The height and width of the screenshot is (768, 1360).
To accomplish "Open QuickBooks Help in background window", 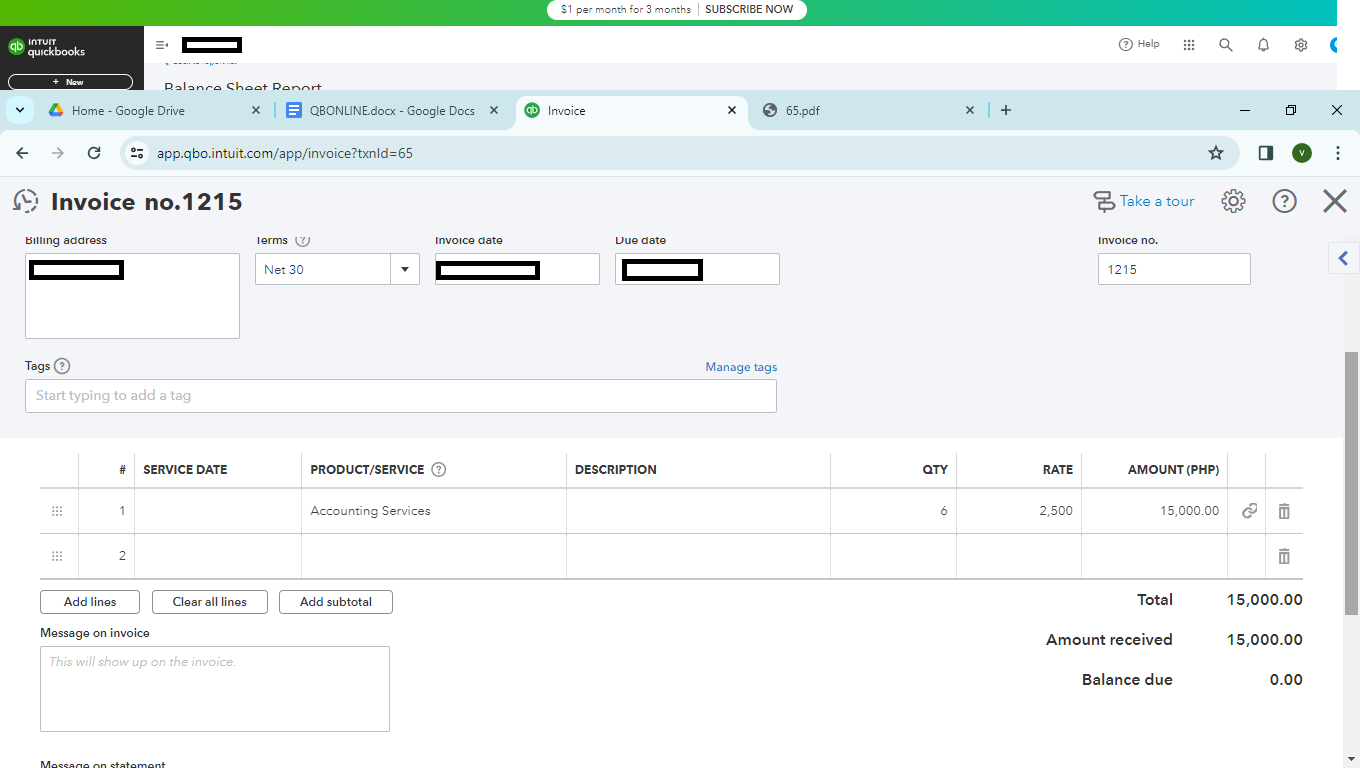I will 1139,44.
